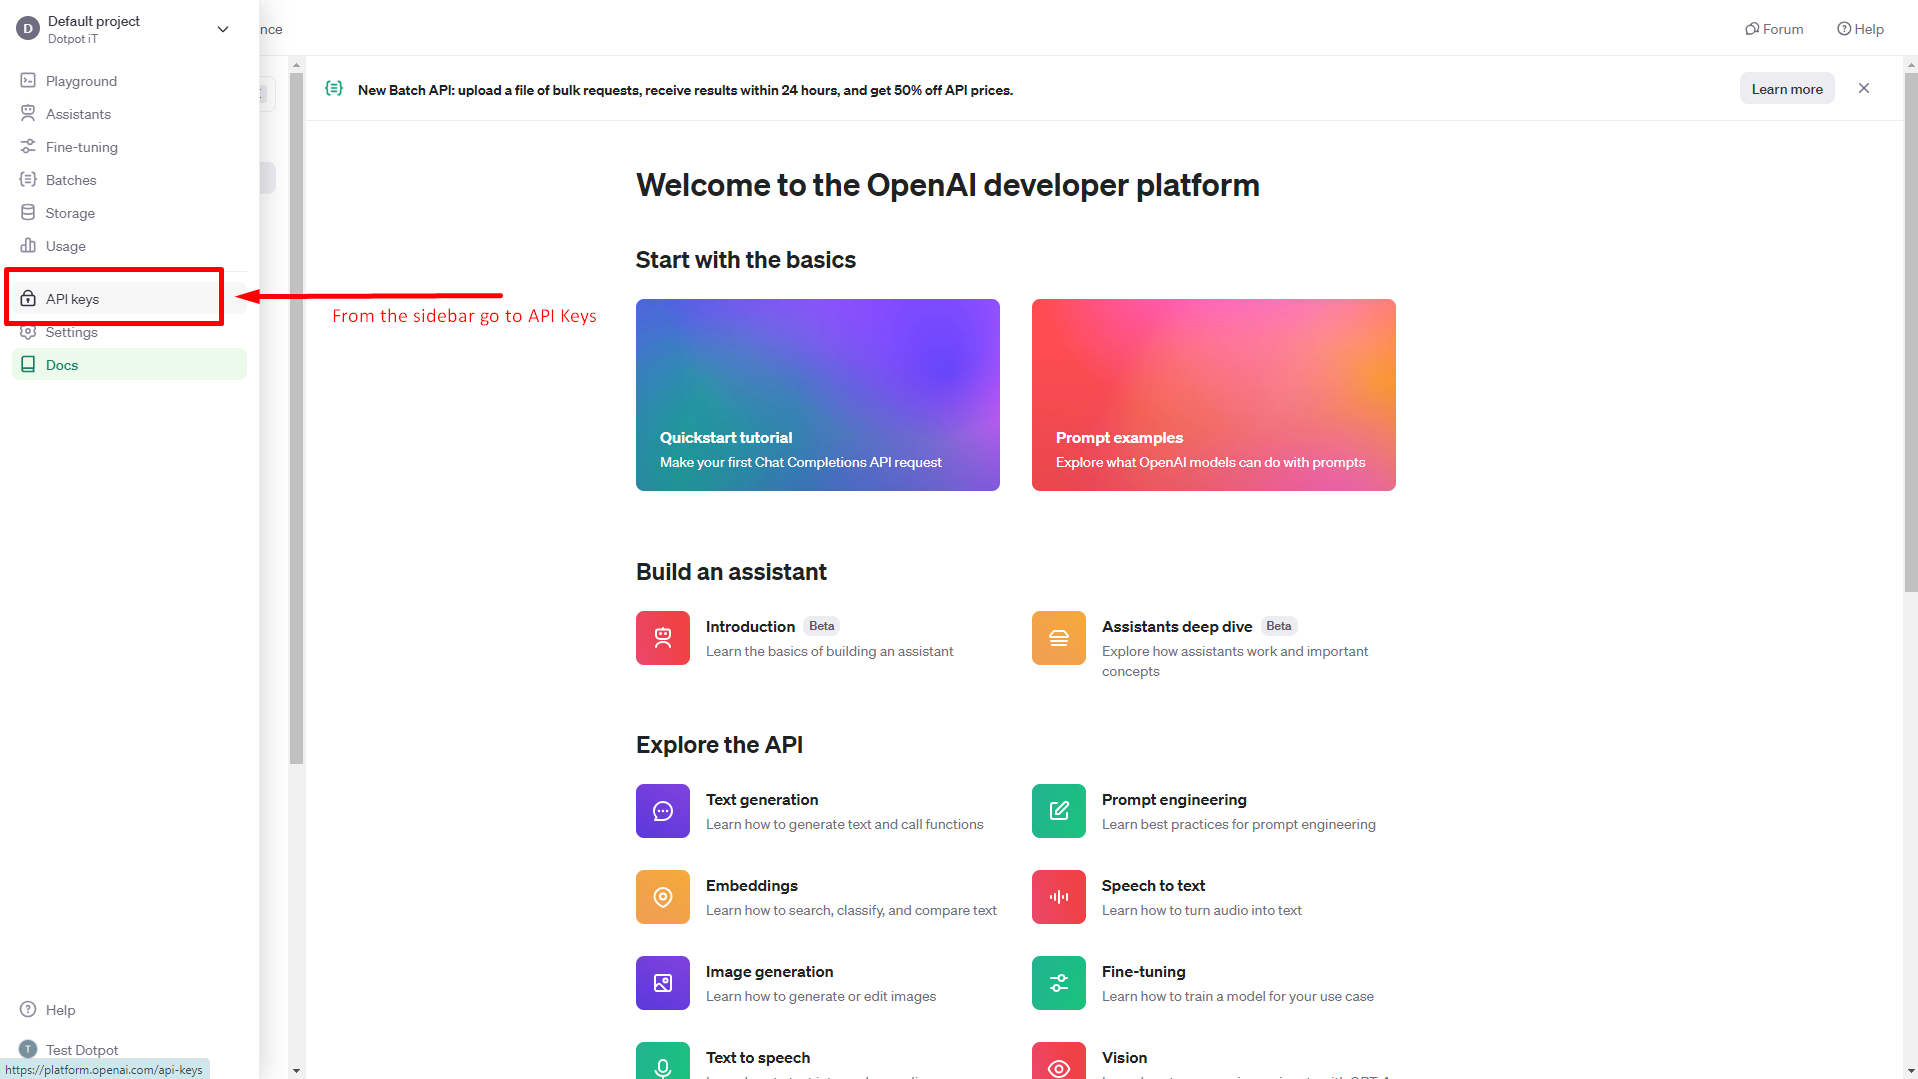Image resolution: width=1918 pixels, height=1079 pixels.
Task: Click the Text to speech microphone icon
Action: pos(663,1061)
